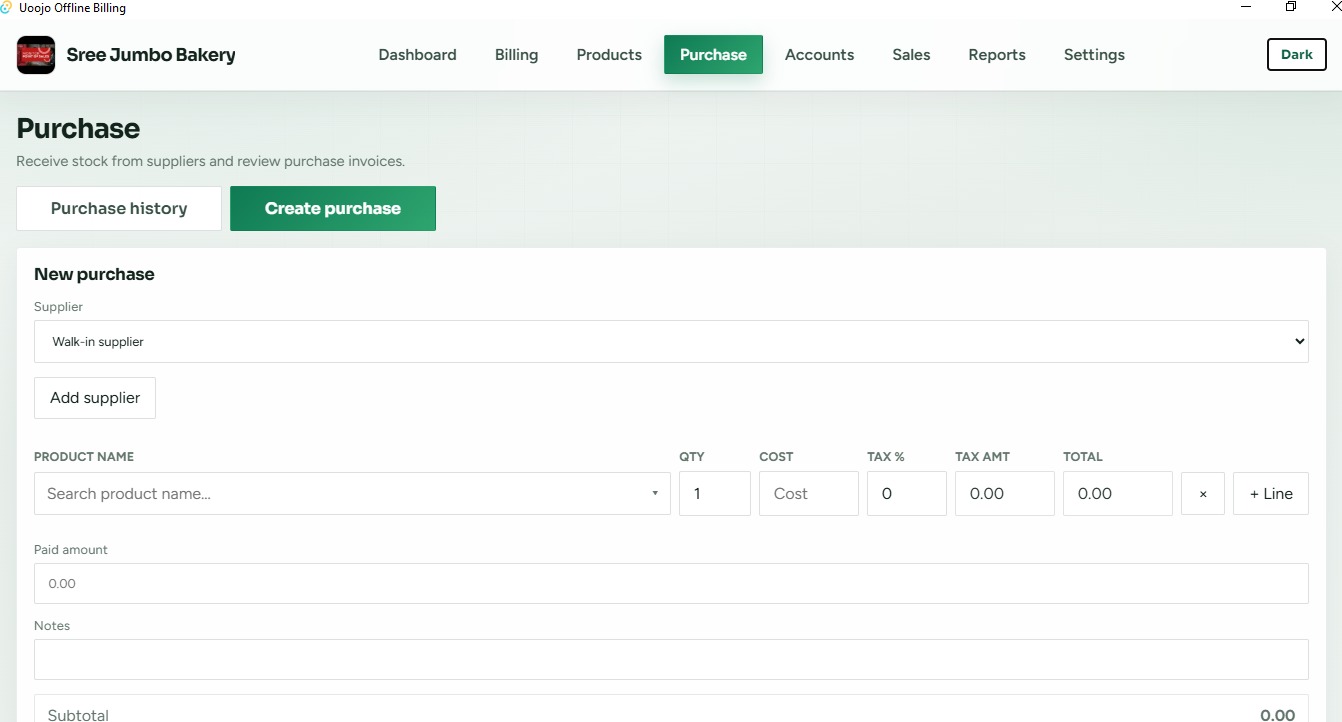Remove the product line with × button
1342x722 pixels.
(1203, 494)
